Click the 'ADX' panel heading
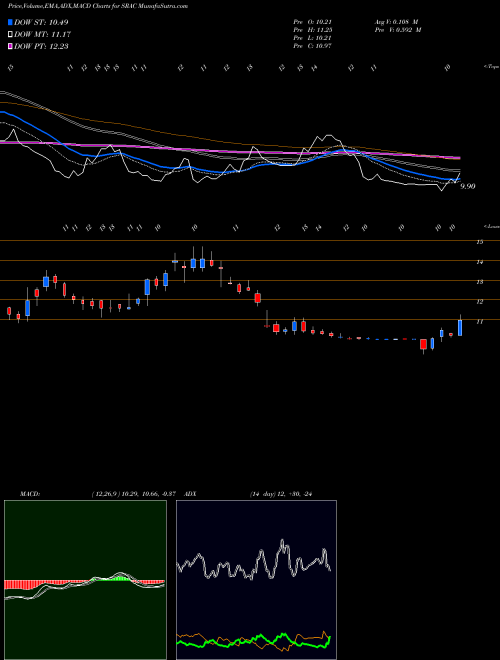The width and height of the screenshot is (500, 660). (x=190, y=494)
